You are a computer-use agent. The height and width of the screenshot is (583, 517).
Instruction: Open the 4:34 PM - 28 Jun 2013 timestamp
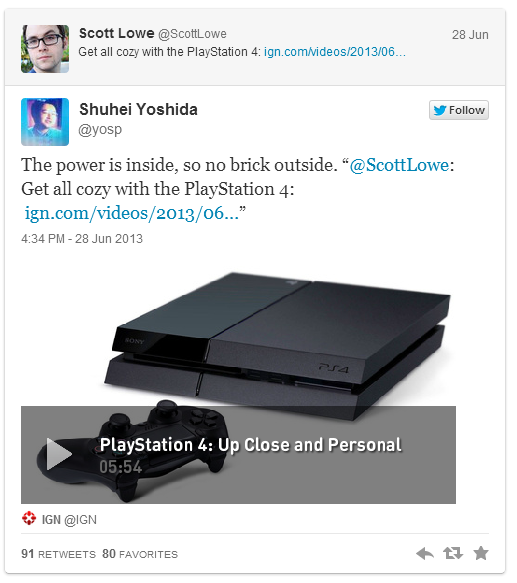tap(82, 239)
